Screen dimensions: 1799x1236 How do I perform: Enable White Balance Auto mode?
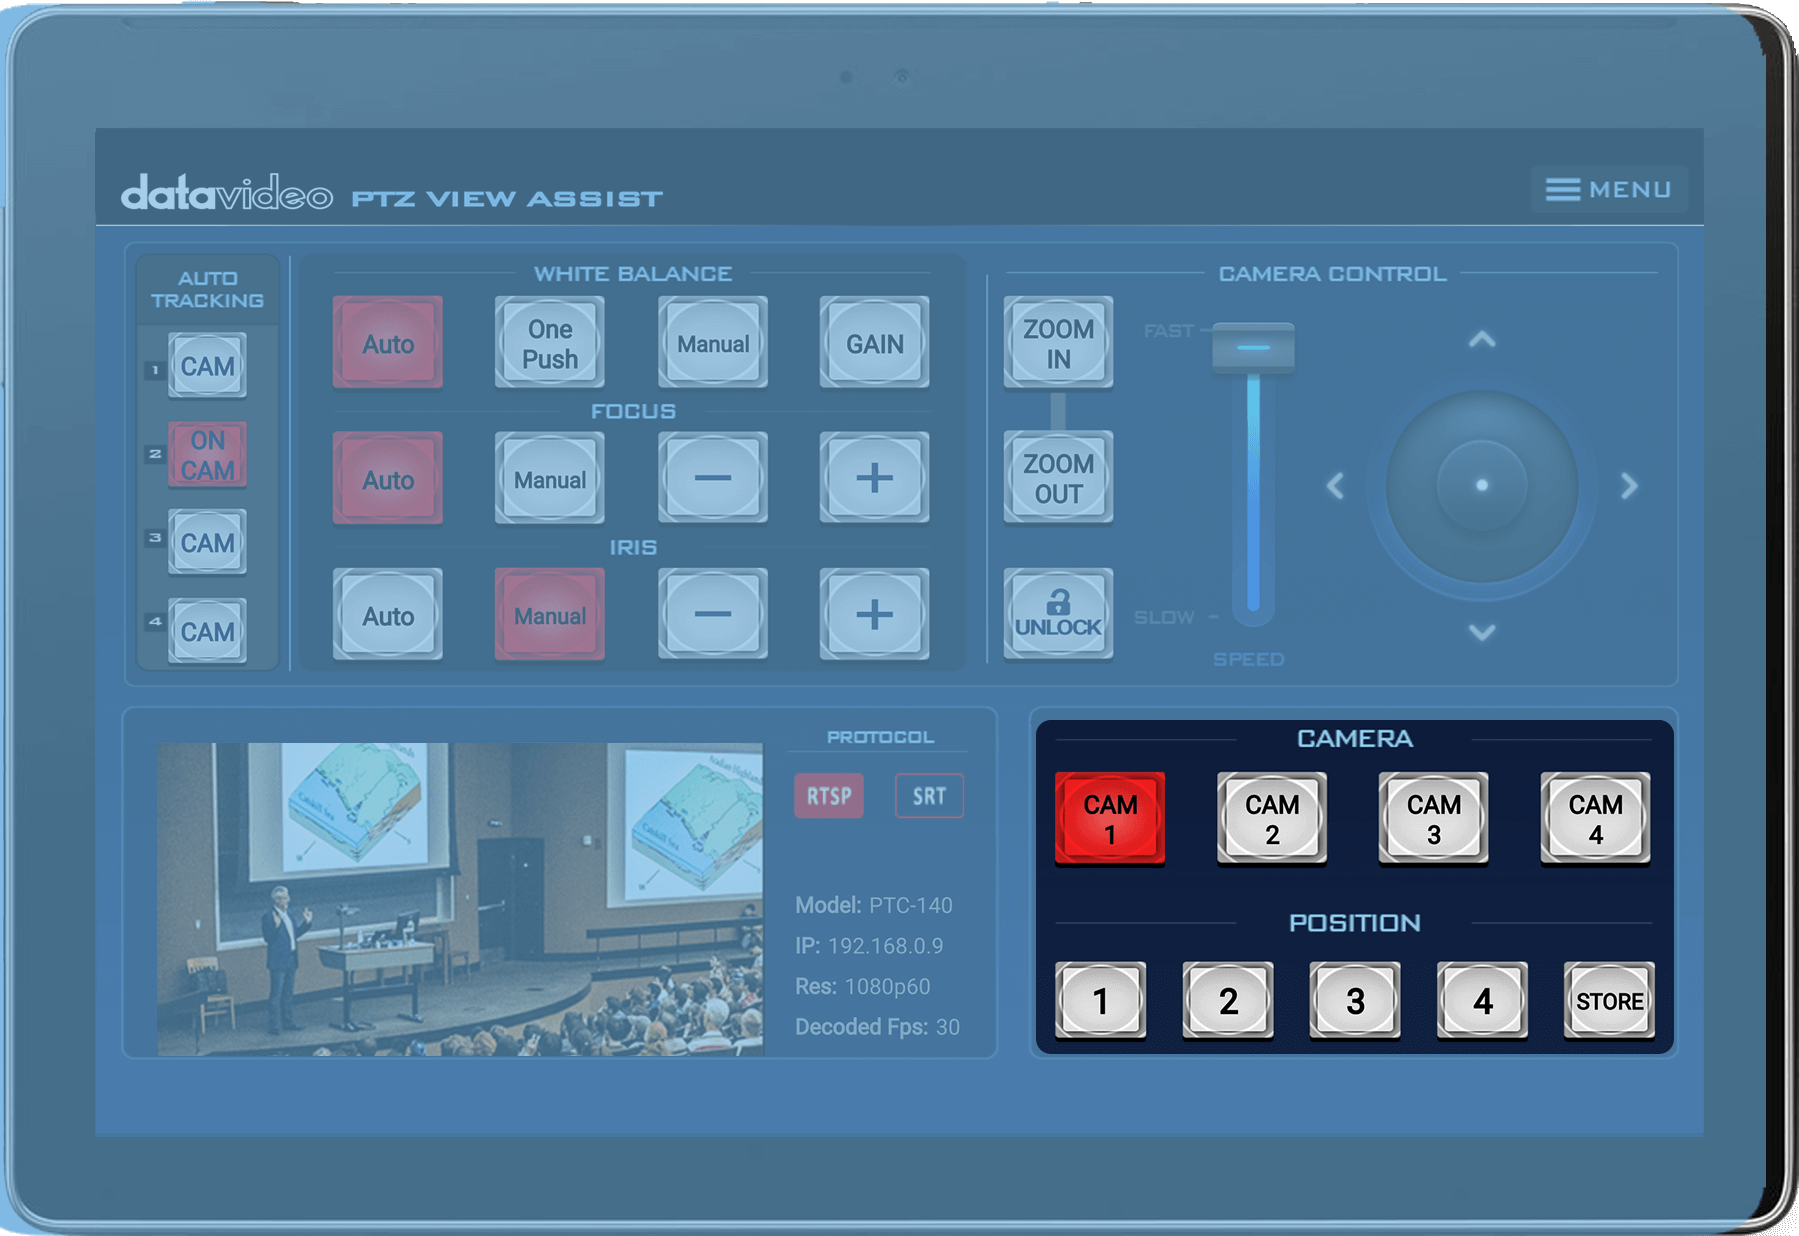pyautogui.click(x=388, y=343)
